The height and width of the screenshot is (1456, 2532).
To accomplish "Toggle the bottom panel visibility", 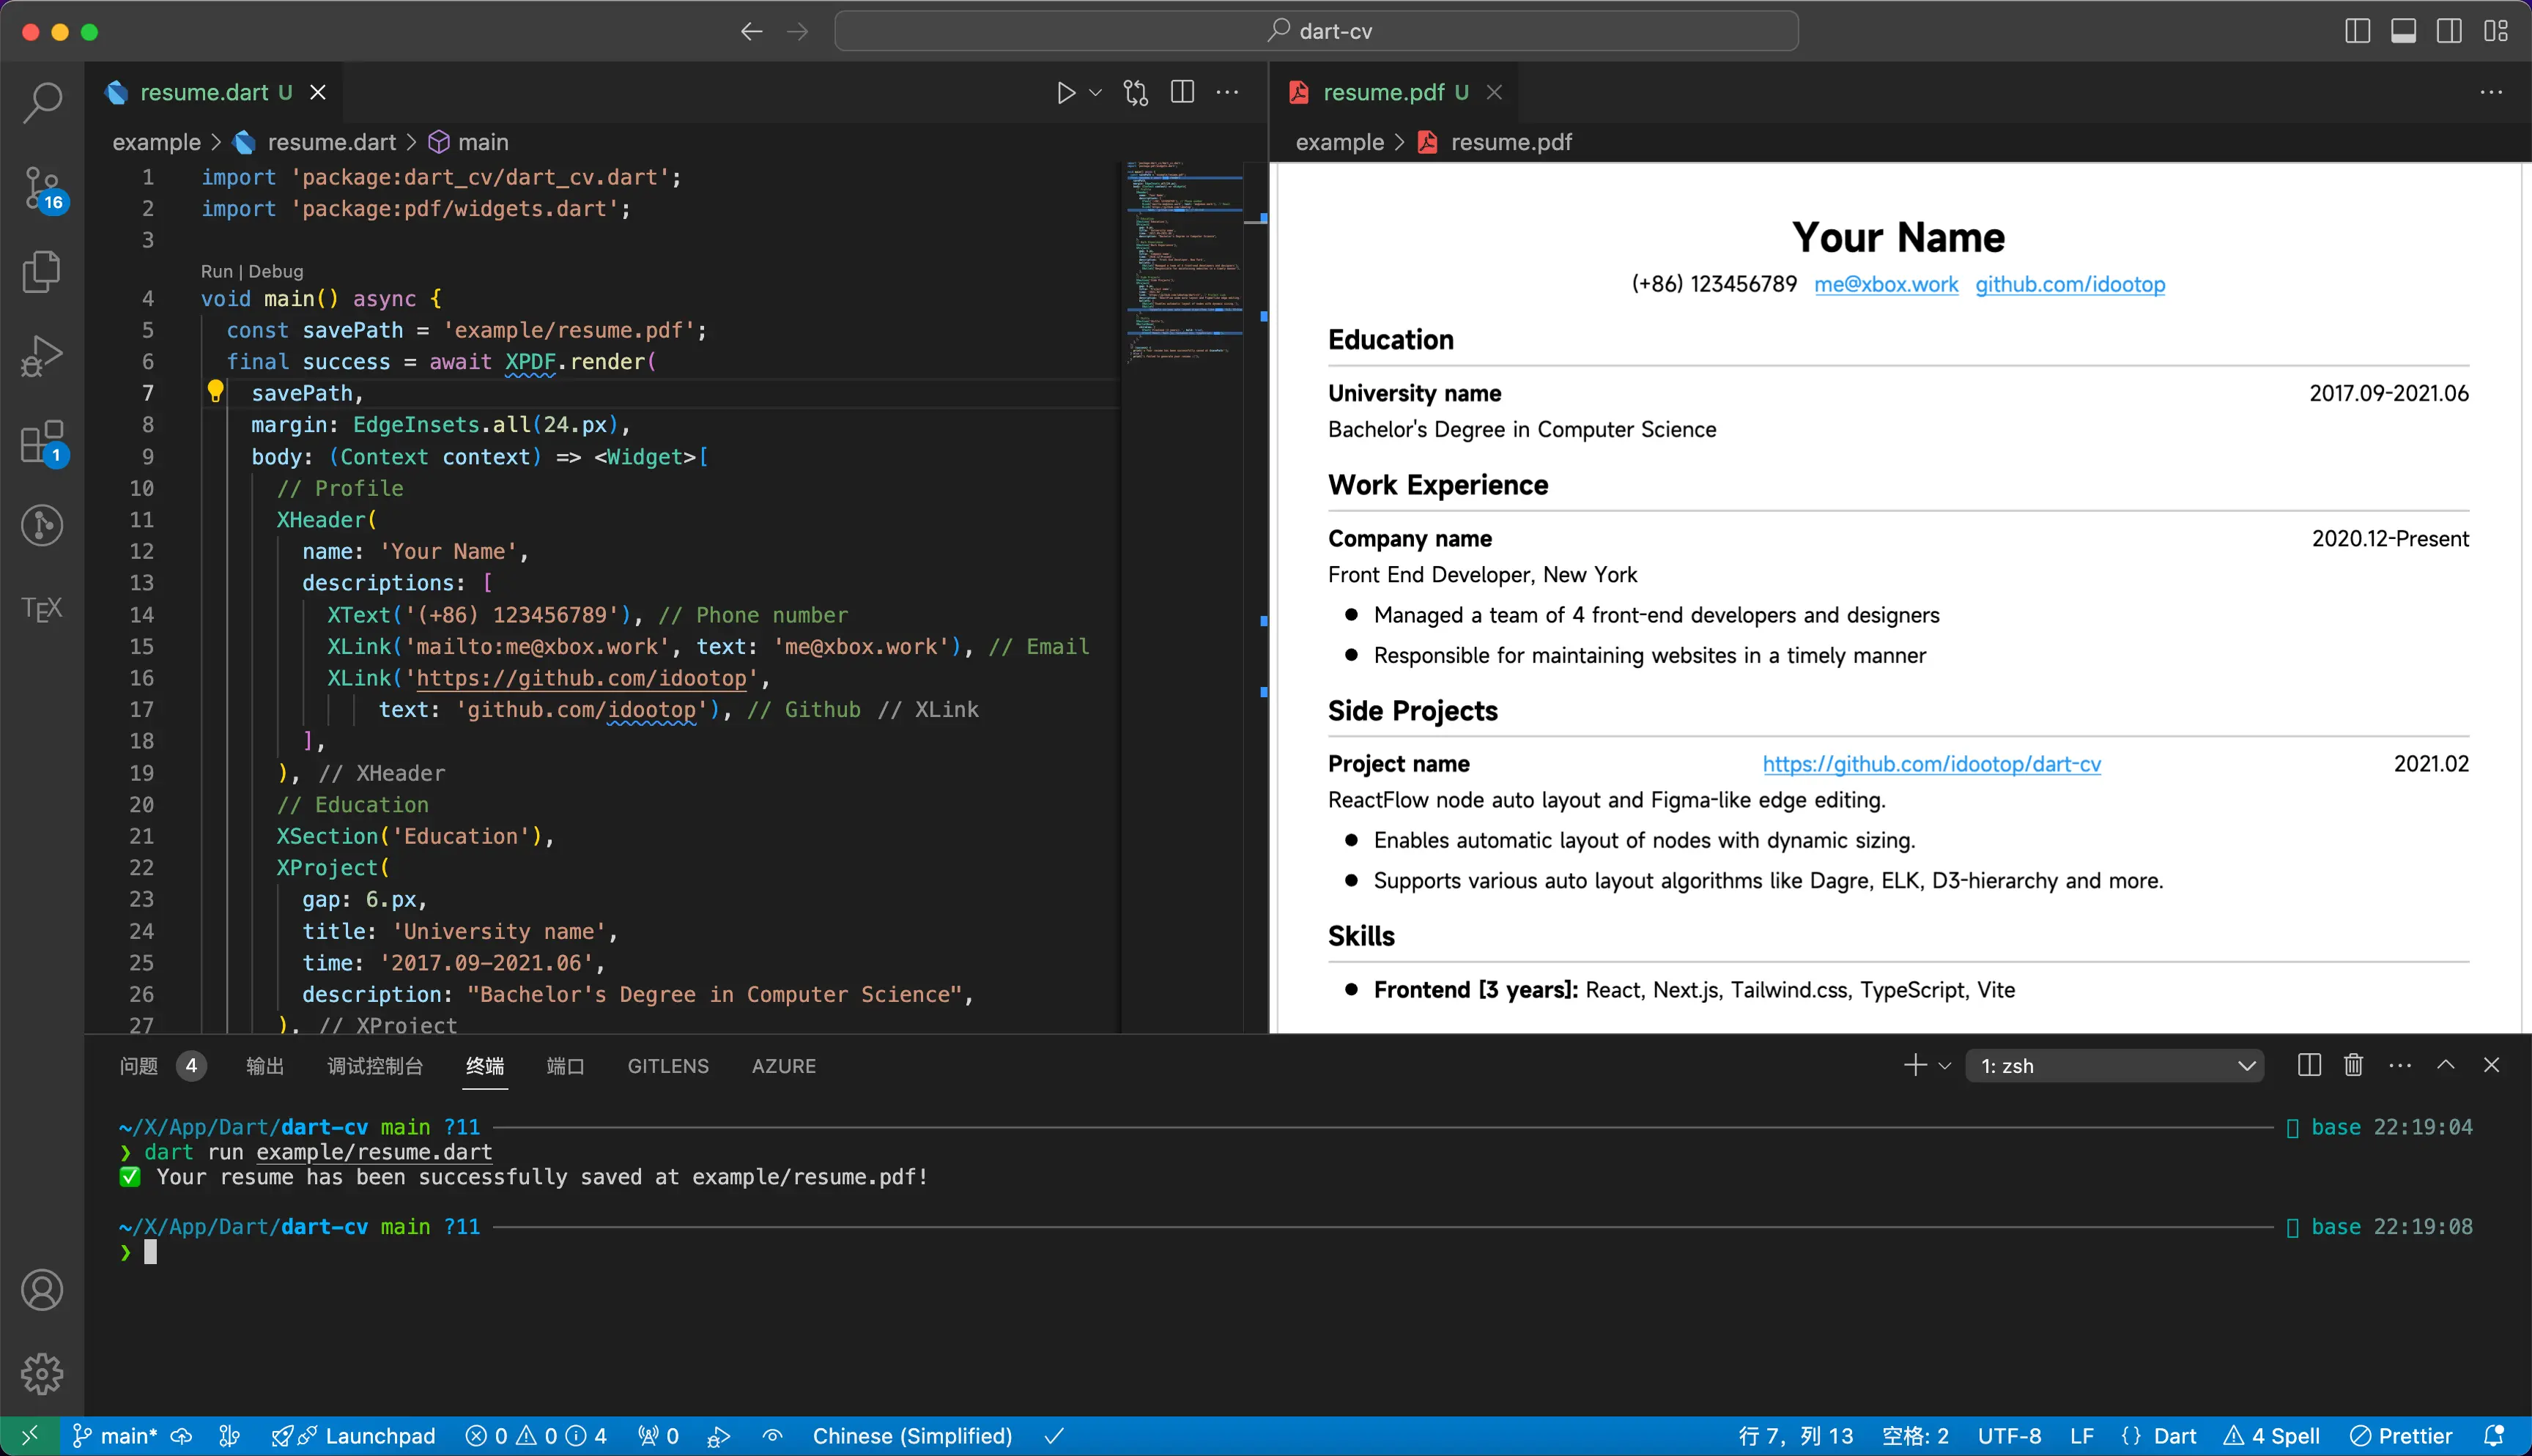I will pos(2403,31).
